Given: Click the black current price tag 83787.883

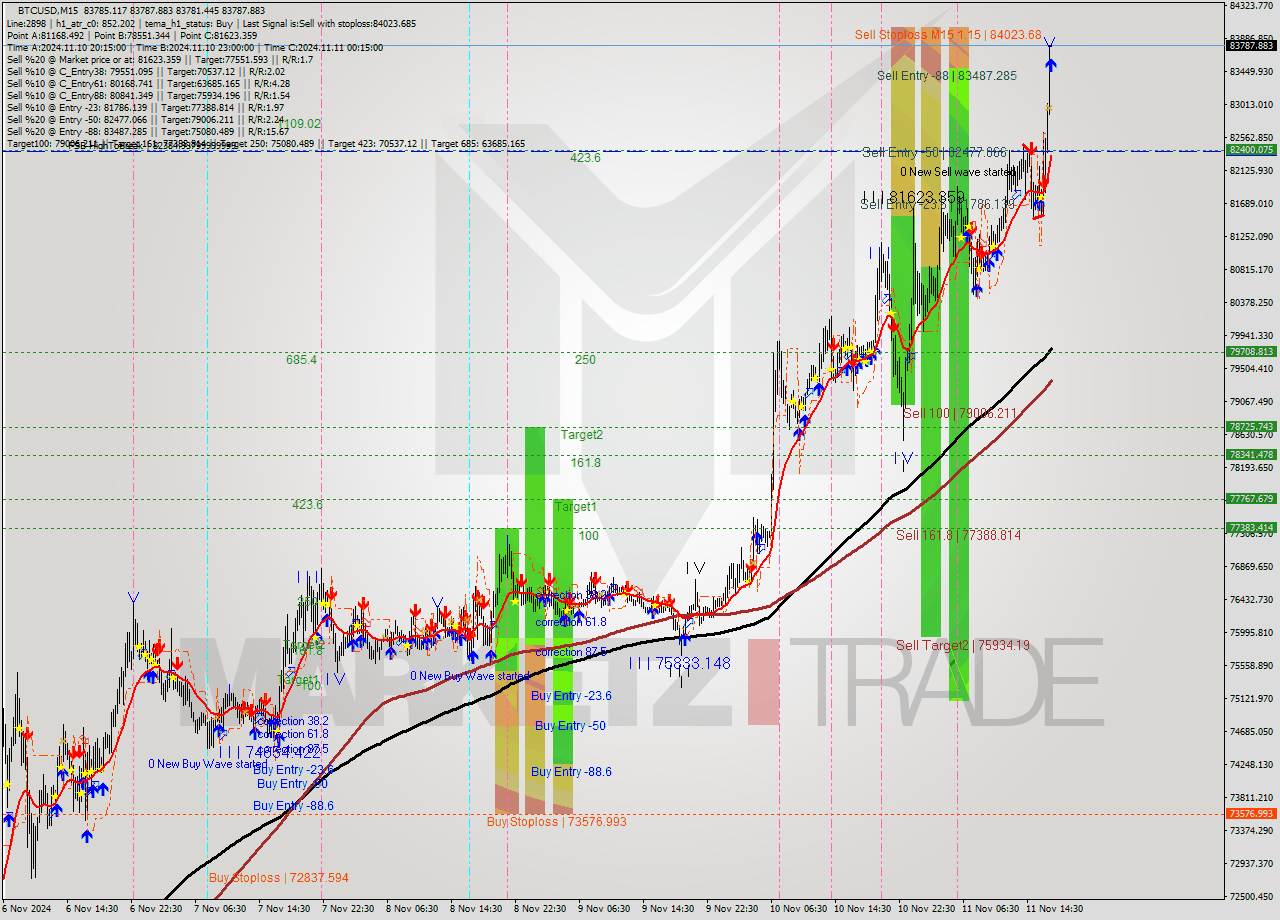Looking at the screenshot, I should tap(1250, 45).
